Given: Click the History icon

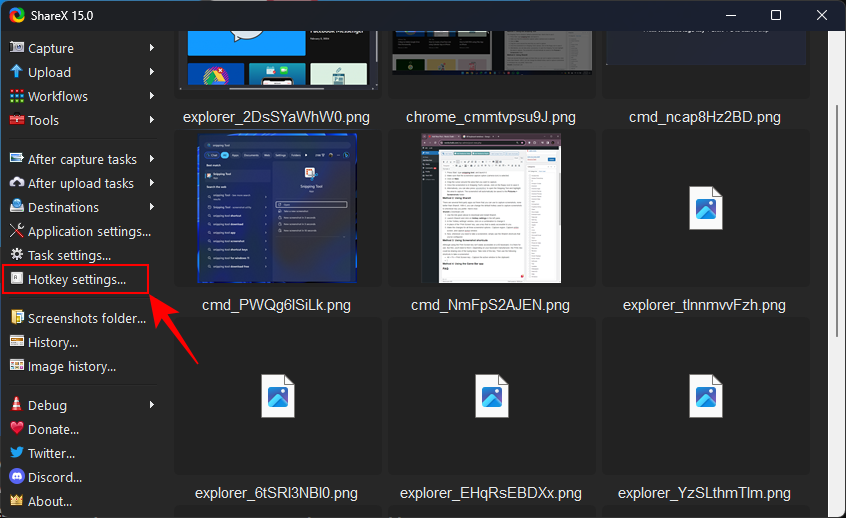Looking at the screenshot, I should [17, 342].
